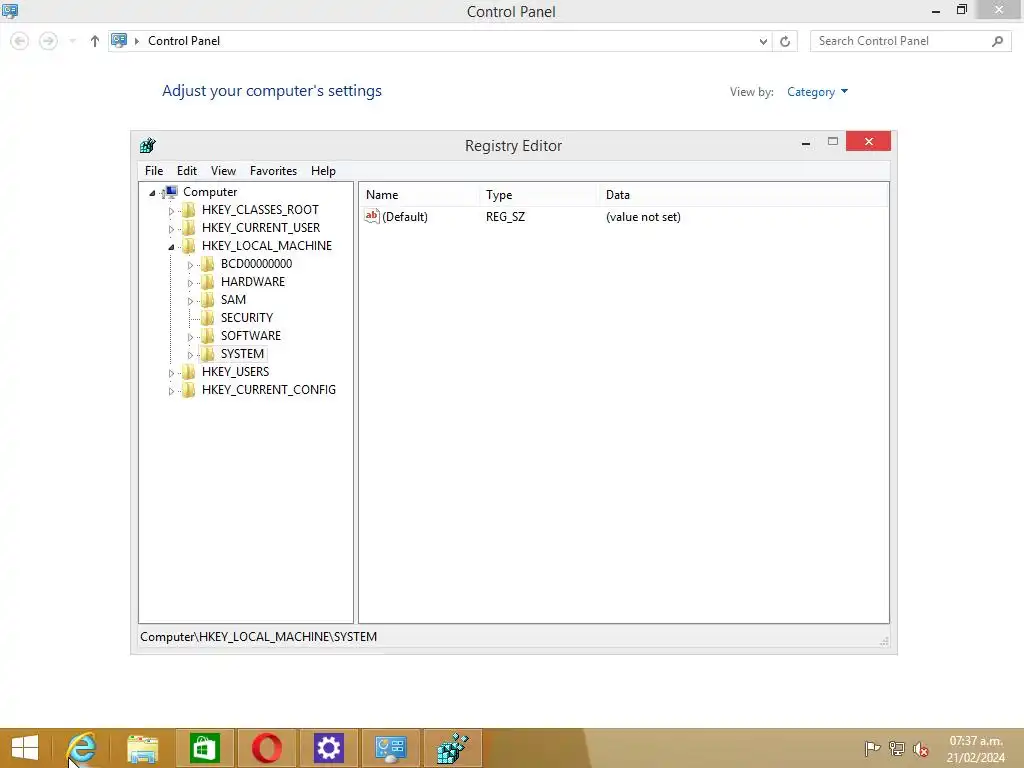Viewport: 1024px width, 768px height.
Task: Click the Registry Editor status bar path
Action: (x=258, y=637)
